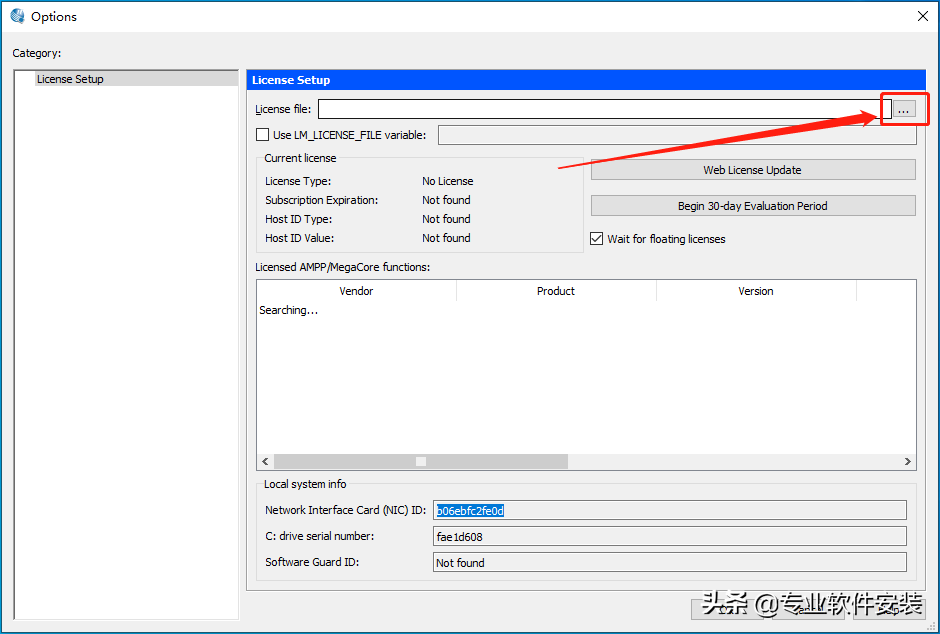Click 'Not found' next to Host ID Type
The width and height of the screenshot is (940, 634).
(446, 219)
